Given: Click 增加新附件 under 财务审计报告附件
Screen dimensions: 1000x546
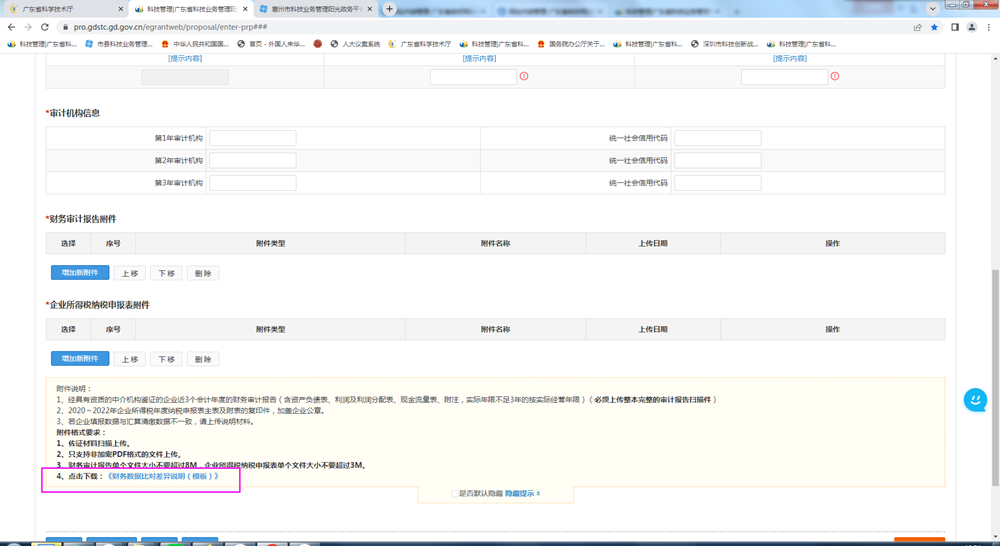Looking at the screenshot, I should [80, 272].
